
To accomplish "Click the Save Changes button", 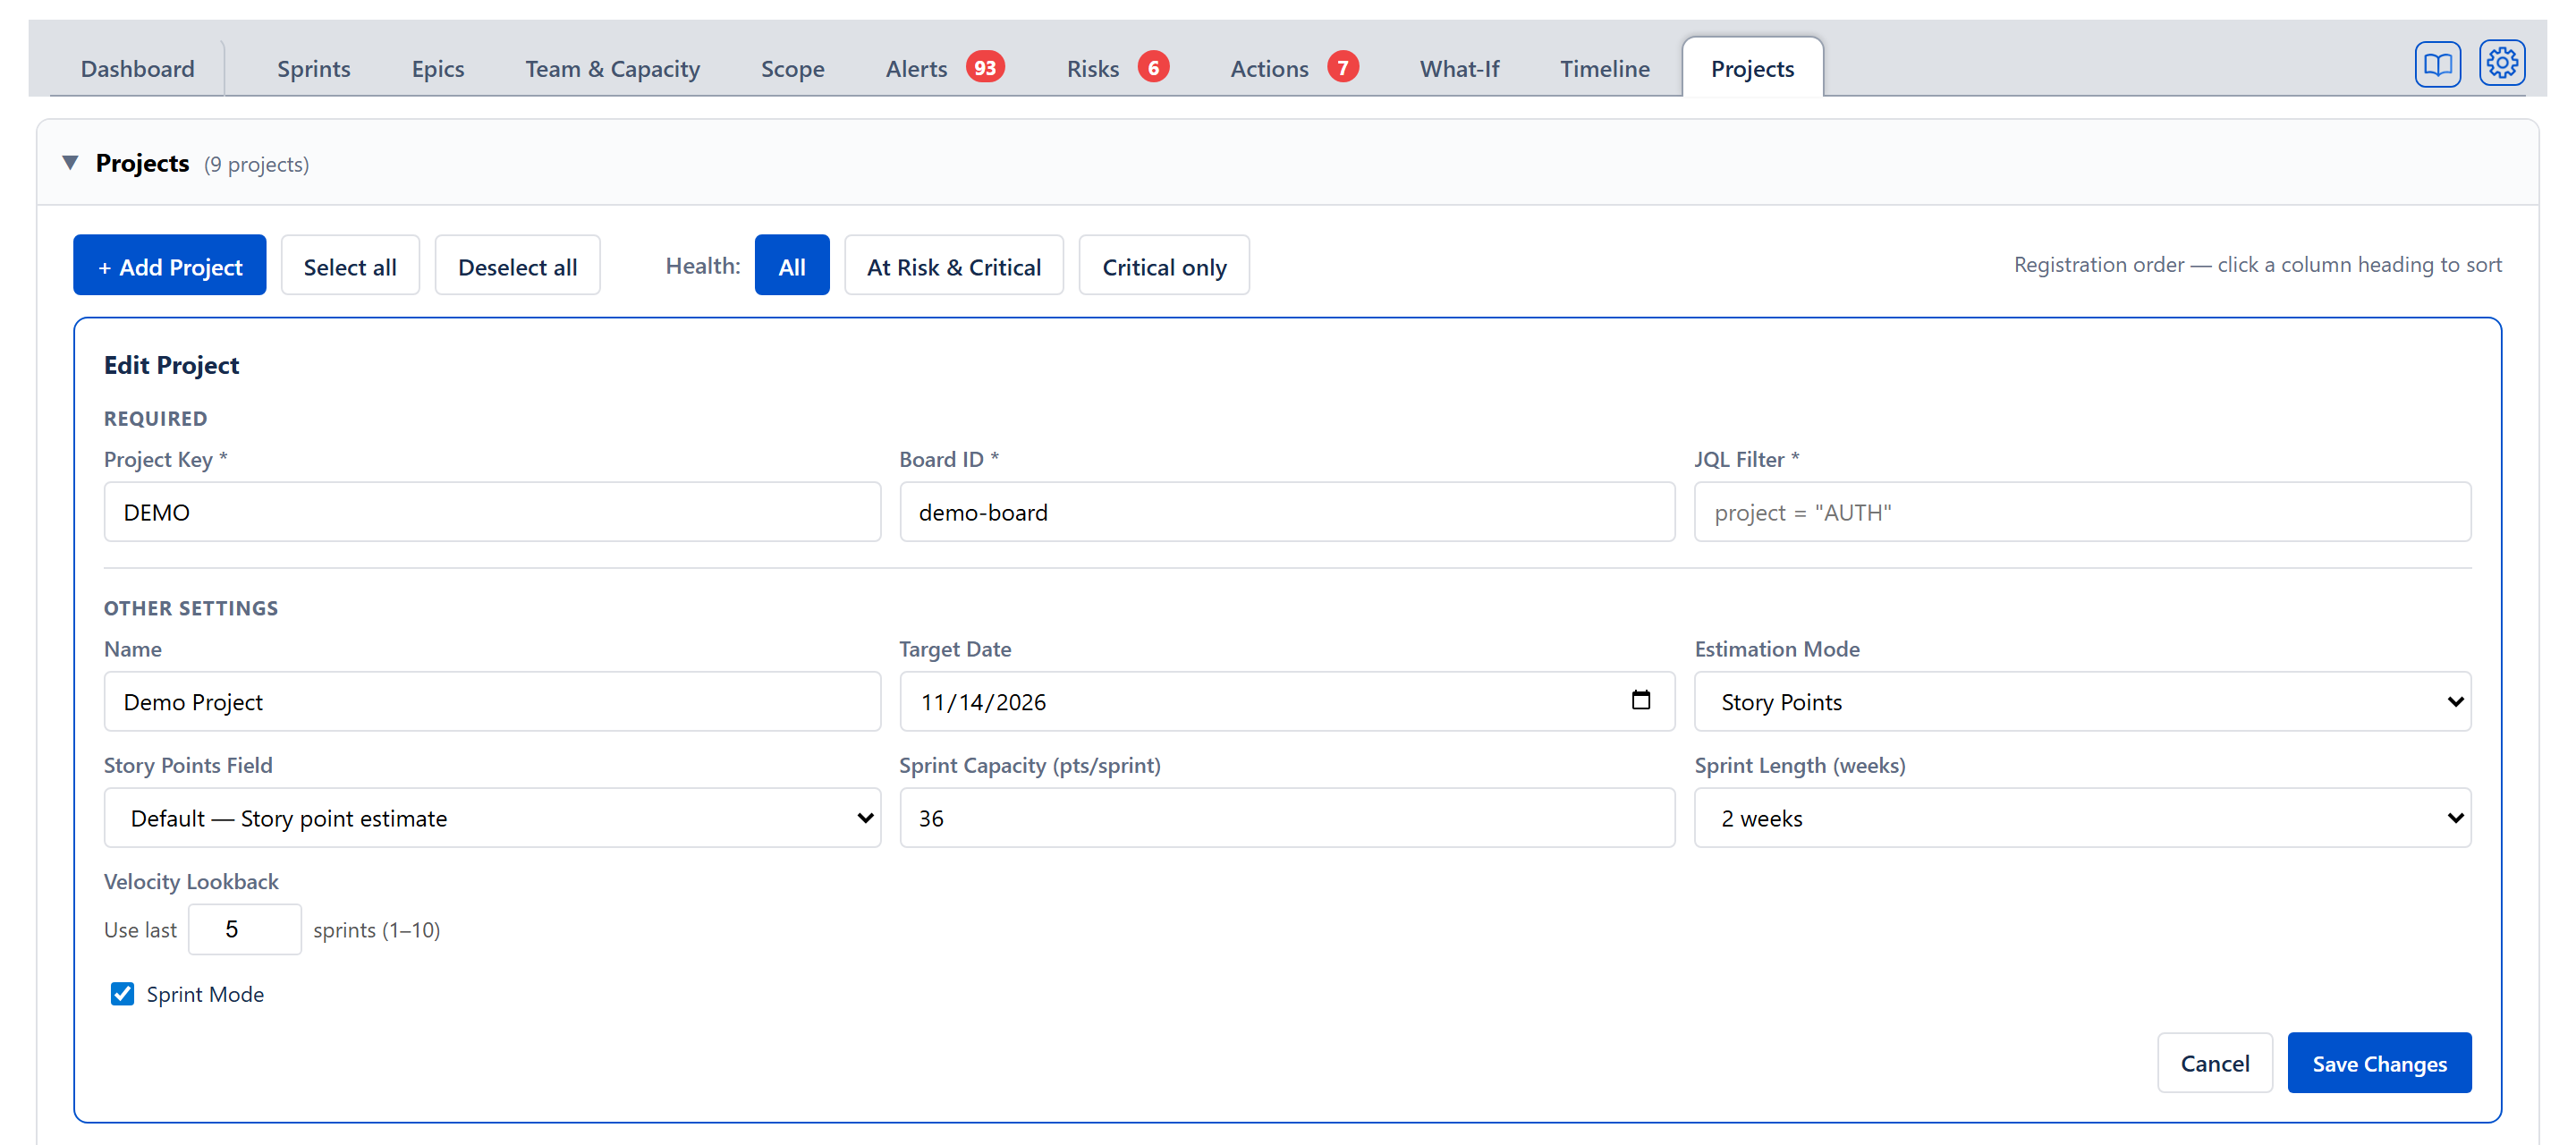I will tap(2379, 1063).
